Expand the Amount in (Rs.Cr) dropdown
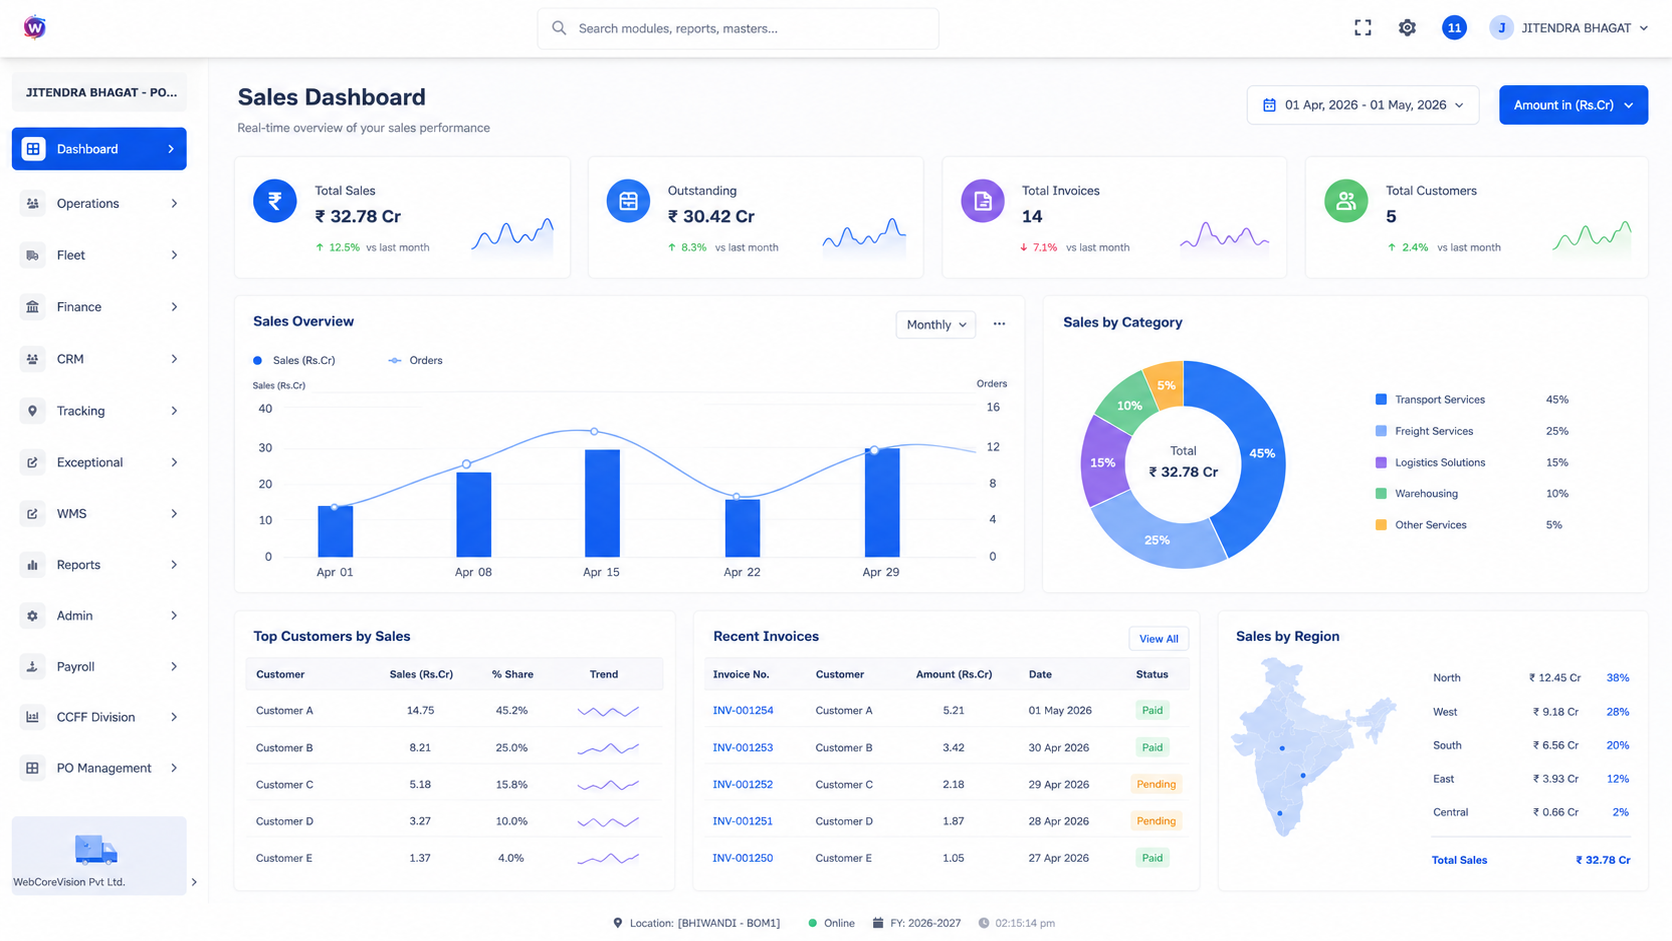Viewport: 1672px width, 941px height. tap(1573, 105)
